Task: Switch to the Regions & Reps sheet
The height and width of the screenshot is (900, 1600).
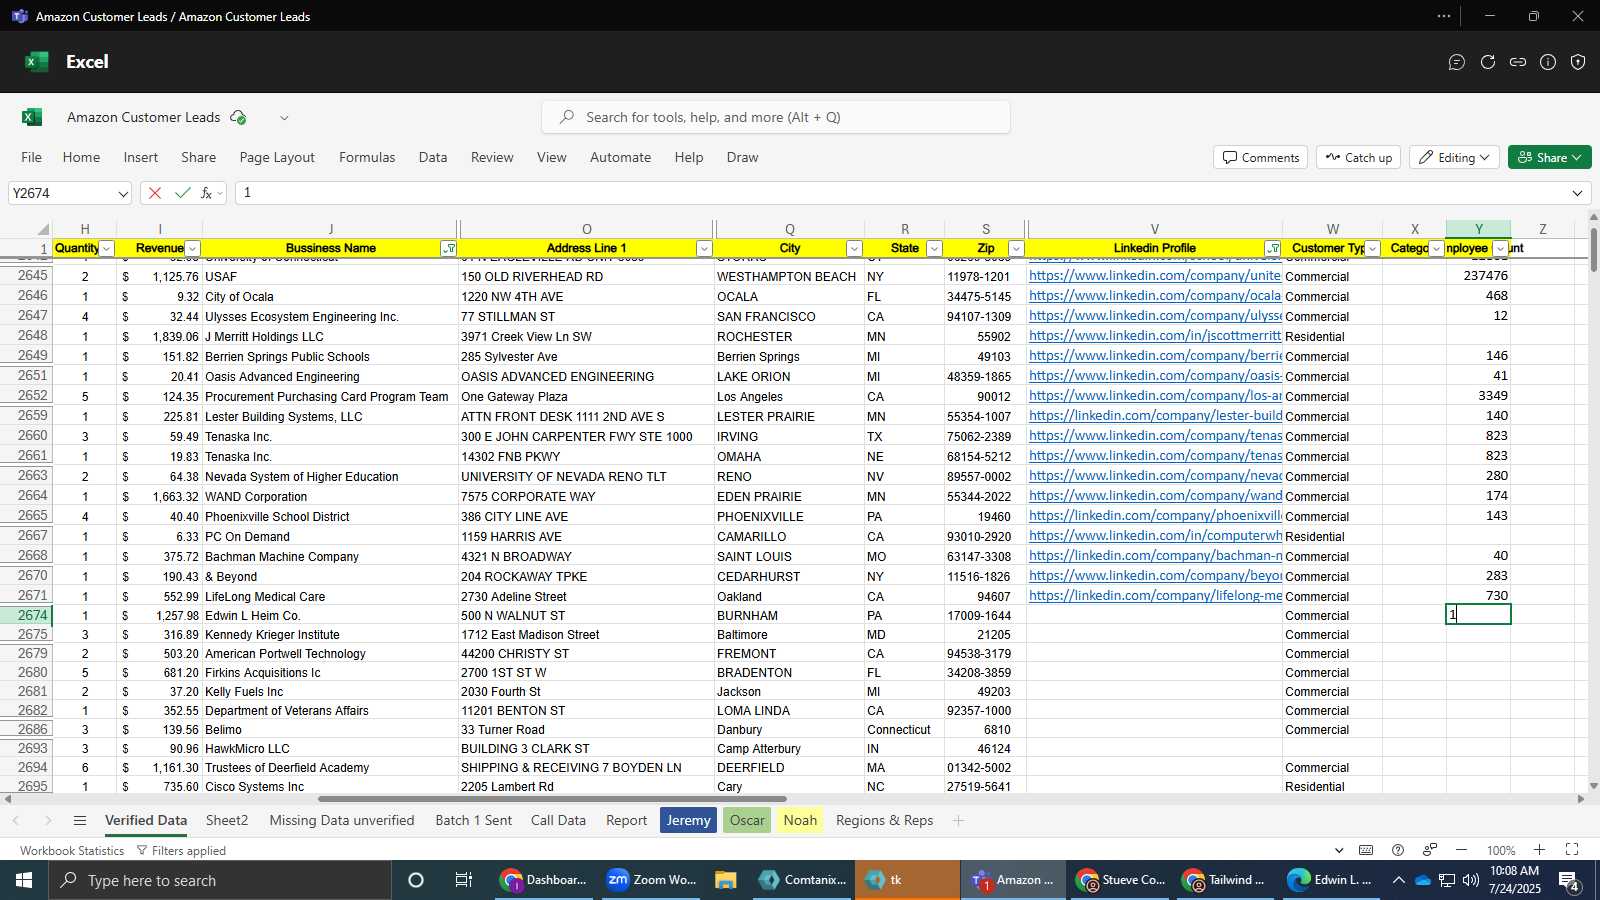Action: pos(884,821)
